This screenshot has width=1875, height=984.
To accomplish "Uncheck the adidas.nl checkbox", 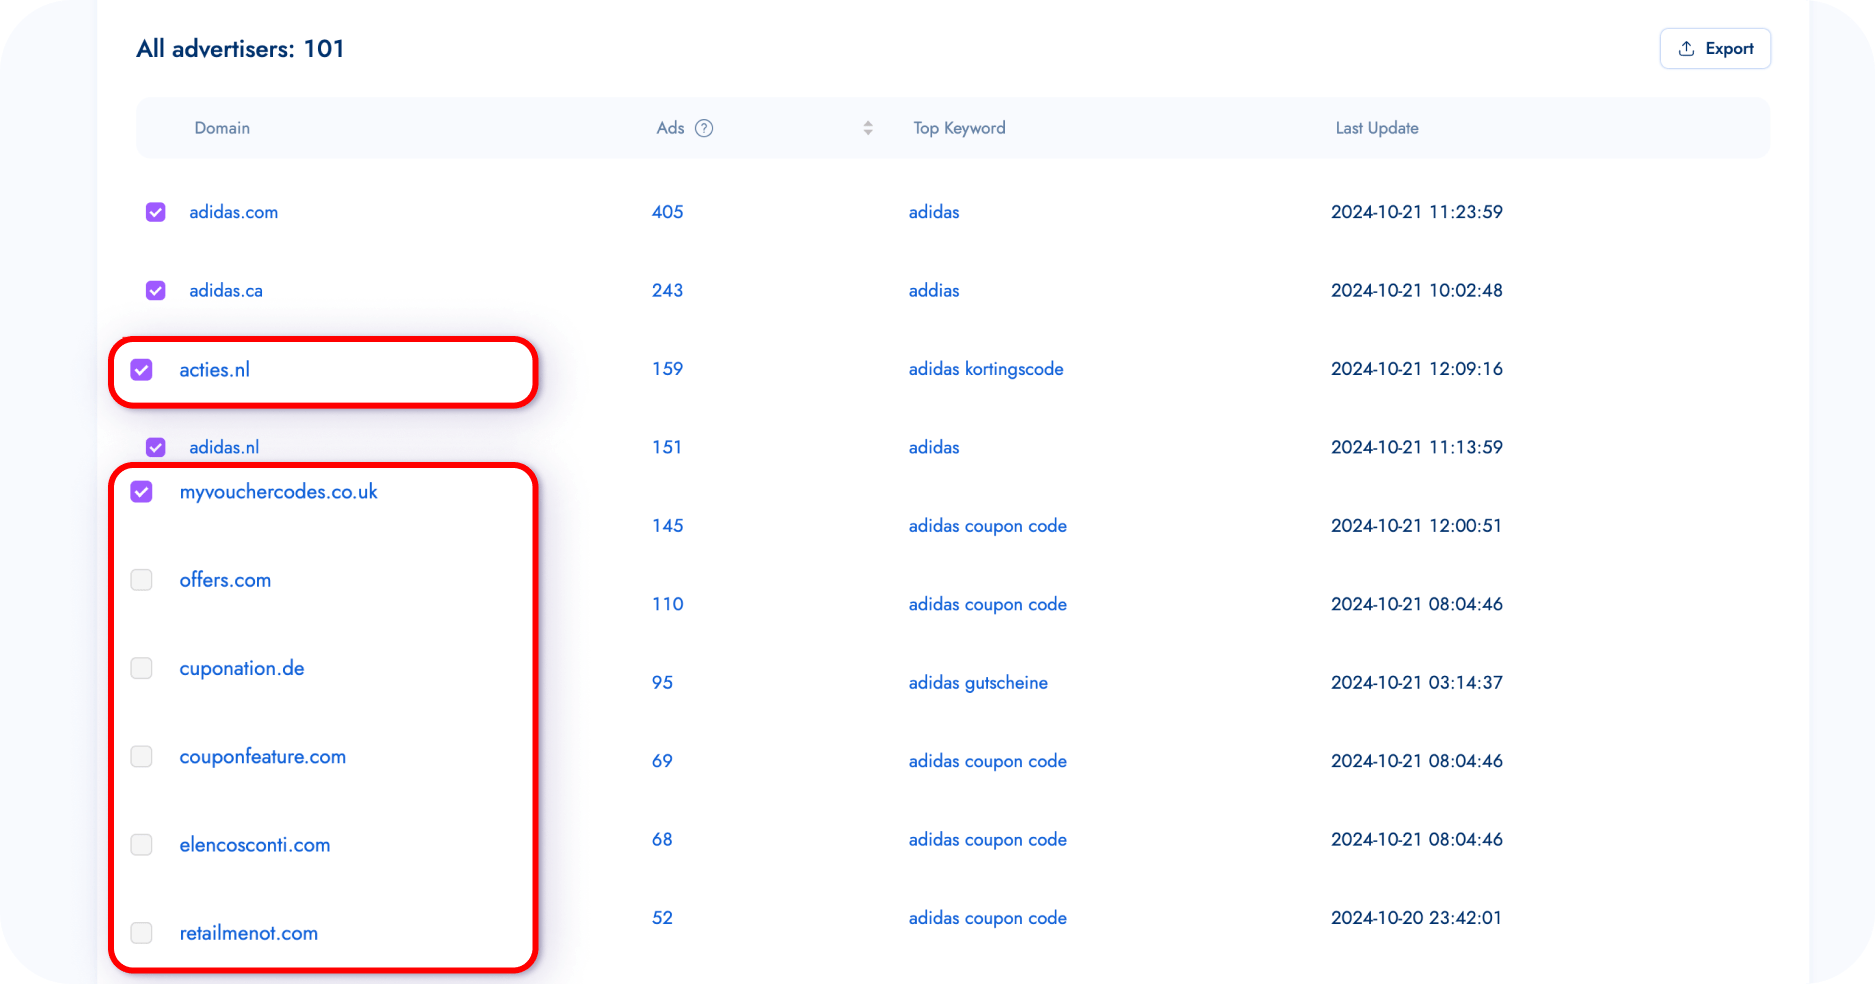I will (x=156, y=447).
